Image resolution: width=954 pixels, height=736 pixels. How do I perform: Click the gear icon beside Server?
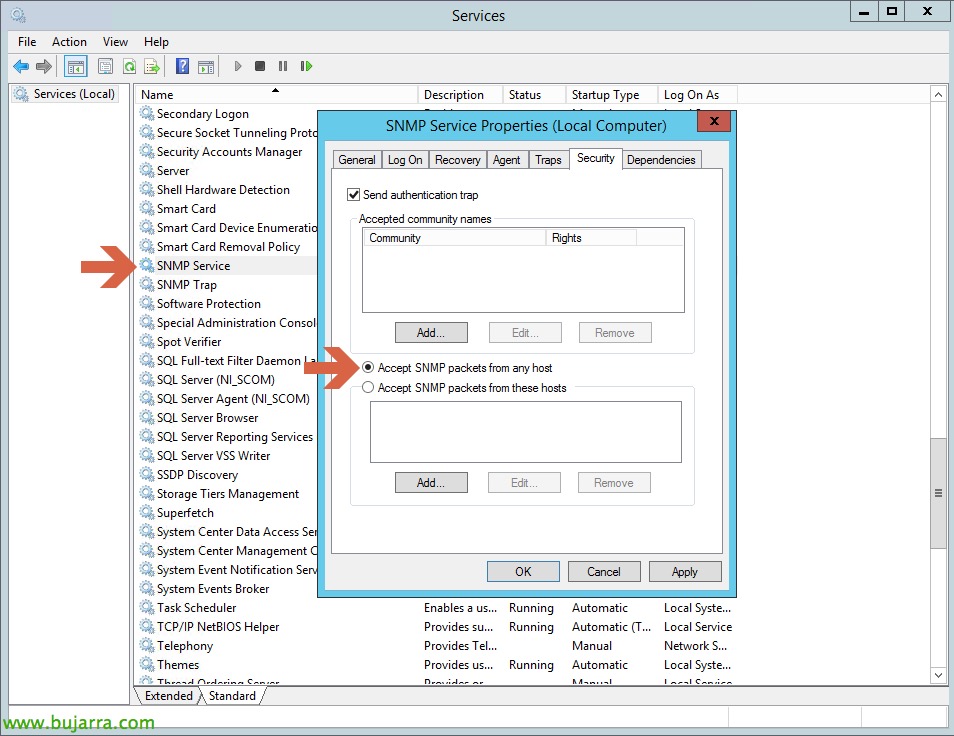coord(147,170)
